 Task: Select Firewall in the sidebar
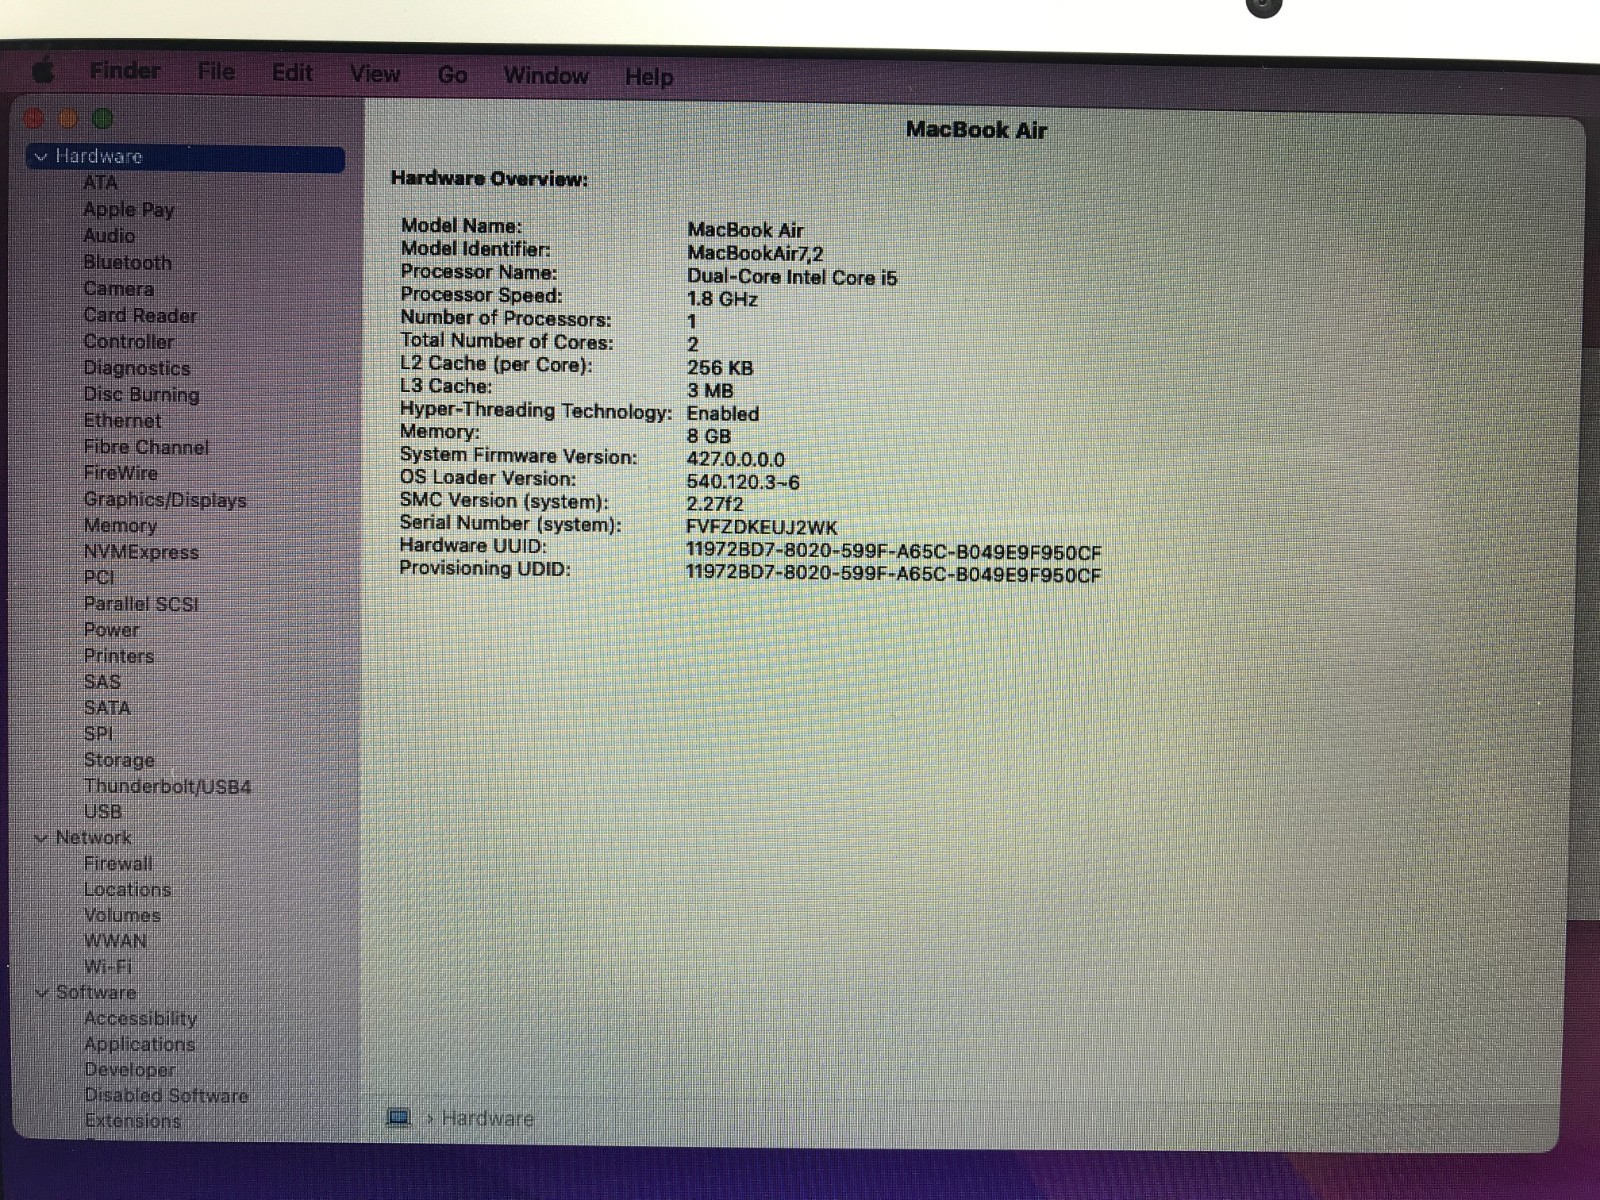(x=118, y=864)
